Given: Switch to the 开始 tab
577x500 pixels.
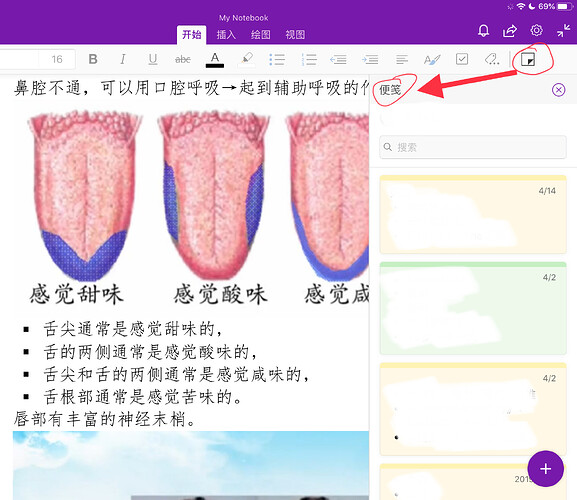Looking at the screenshot, I should pyautogui.click(x=191, y=35).
